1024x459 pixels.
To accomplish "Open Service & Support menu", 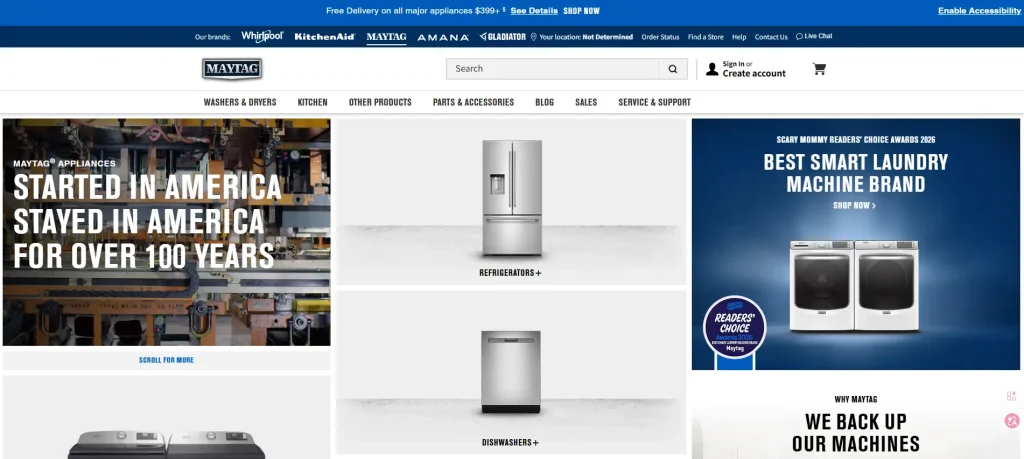I will [x=654, y=103].
